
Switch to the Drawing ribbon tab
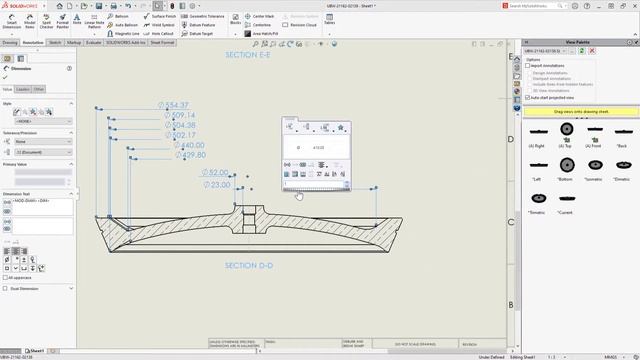pyautogui.click(x=10, y=43)
